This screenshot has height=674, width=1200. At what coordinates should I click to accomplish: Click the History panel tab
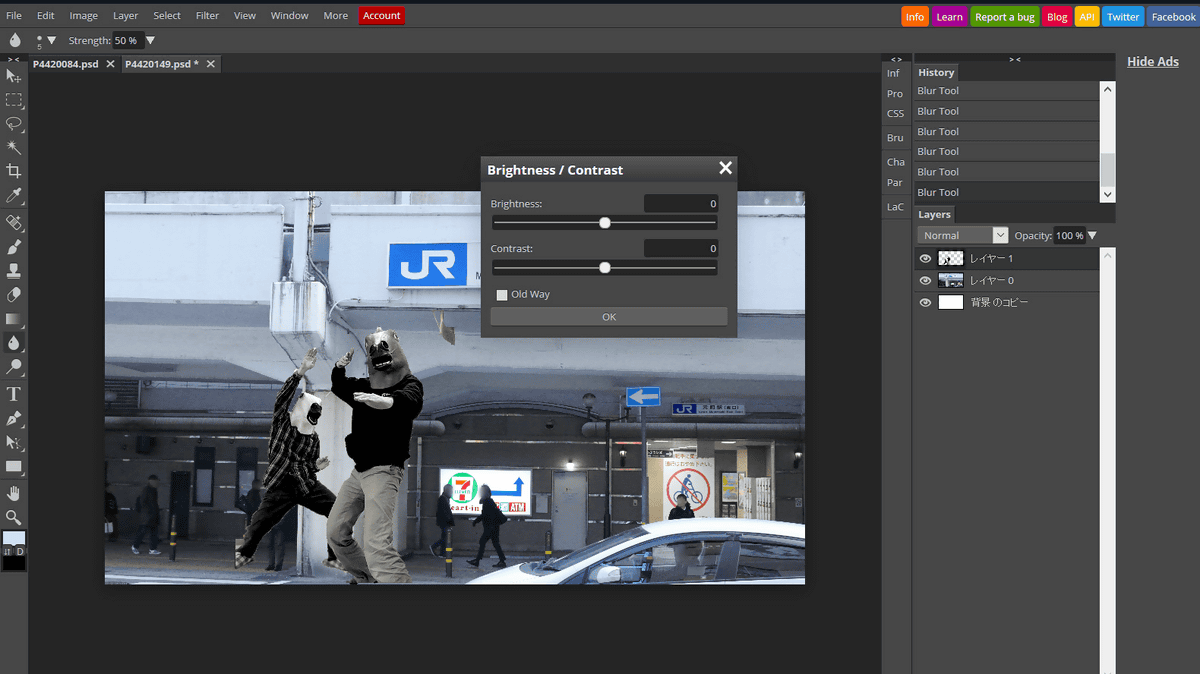936,72
